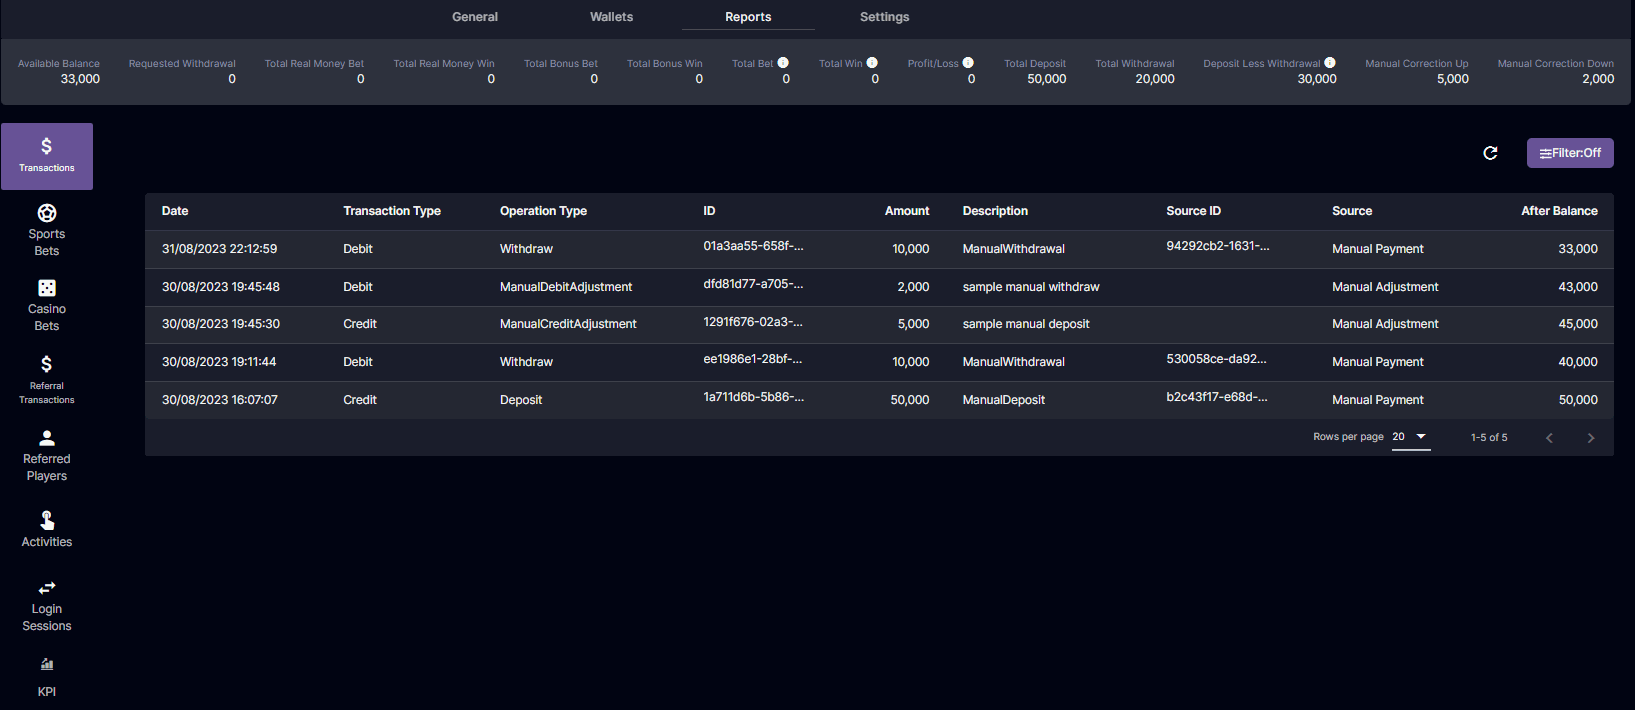Sort by Transaction Type column header
This screenshot has width=1635, height=710.
(x=392, y=211)
